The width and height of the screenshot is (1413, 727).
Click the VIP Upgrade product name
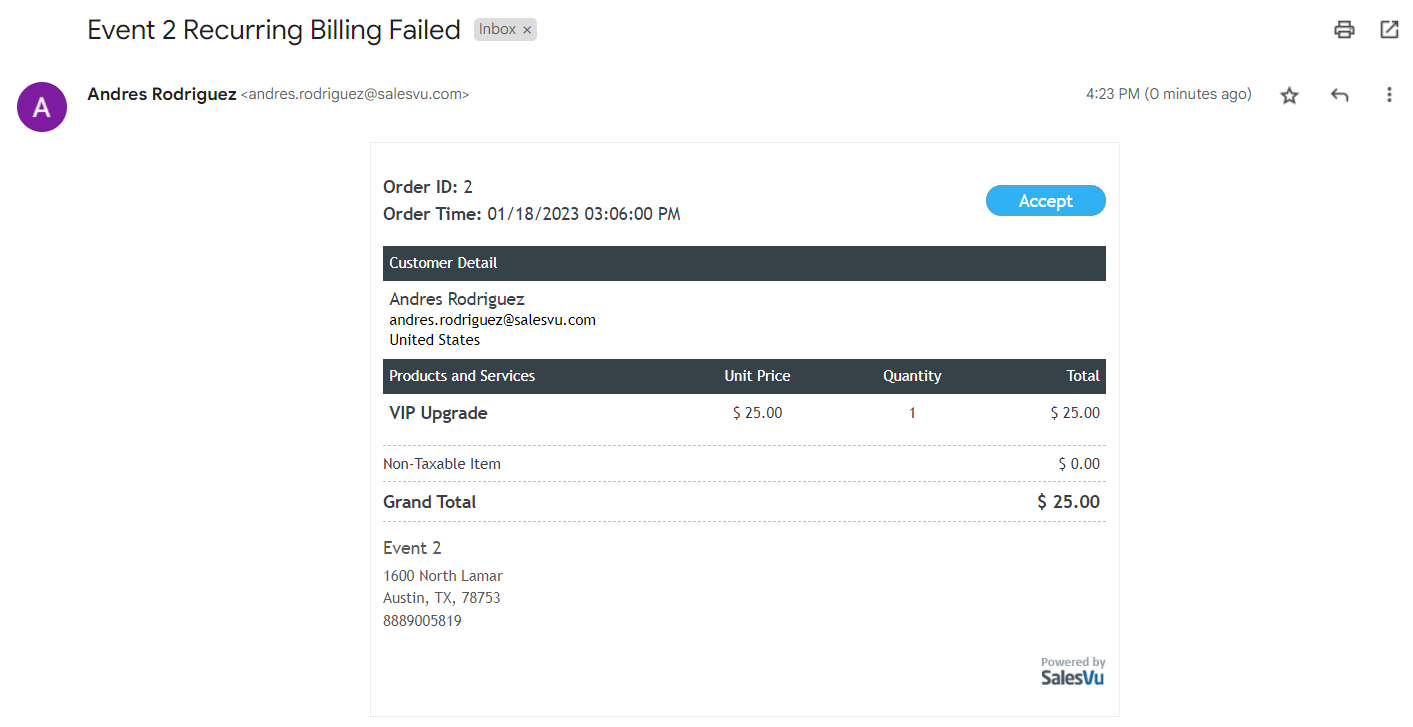click(x=438, y=413)
